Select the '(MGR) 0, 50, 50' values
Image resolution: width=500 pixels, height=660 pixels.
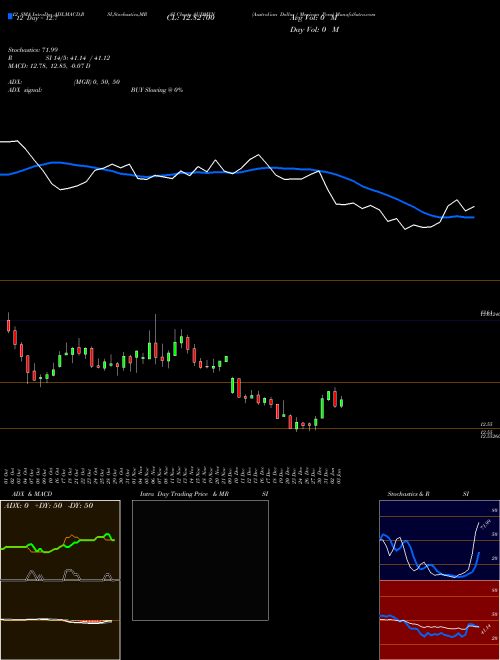[x=97, y=82]
